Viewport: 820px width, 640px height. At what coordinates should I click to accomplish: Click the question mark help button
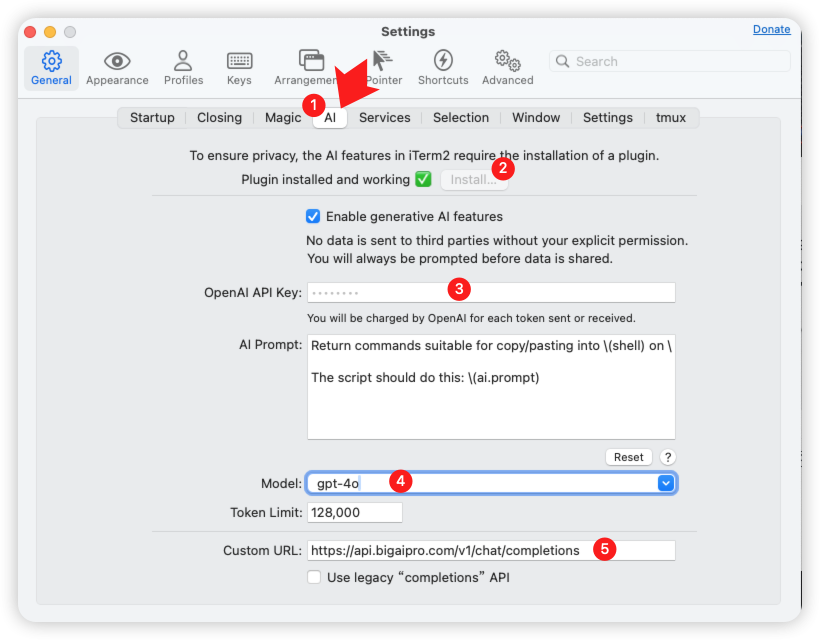tap(667, 457)
